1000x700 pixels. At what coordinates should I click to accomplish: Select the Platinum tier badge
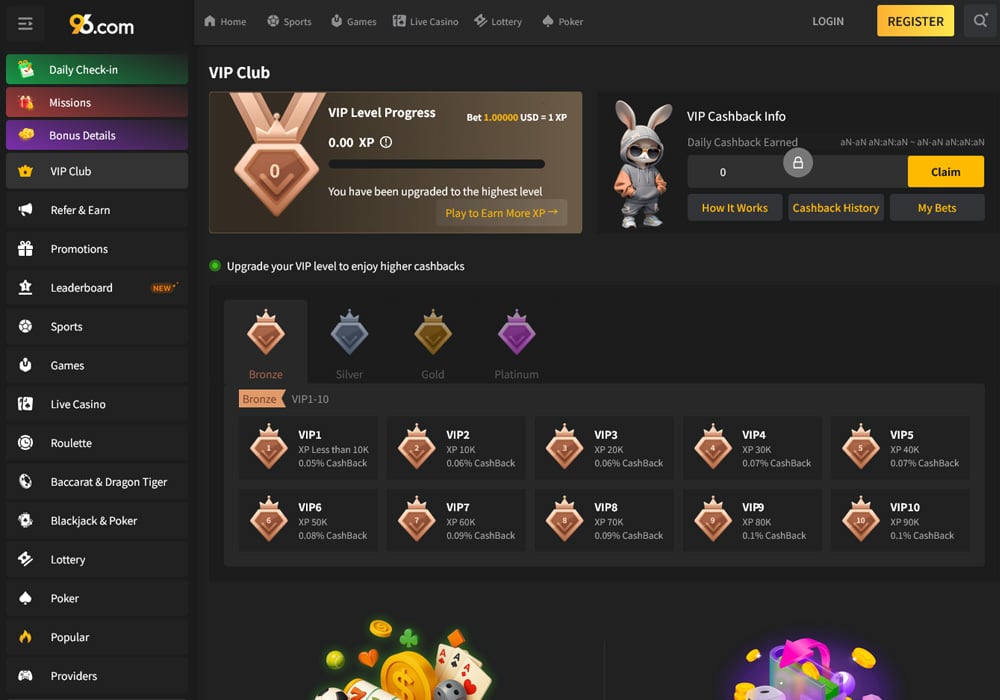pos(516,335)
